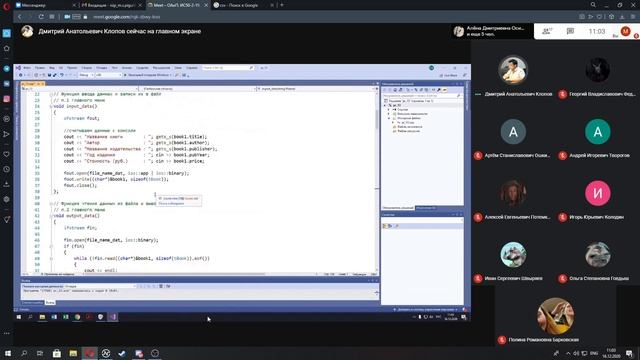The height and width of the screenshot is (360, 640).
Task: Close the Поиск в Google tab
Action: tap(272, 5)
